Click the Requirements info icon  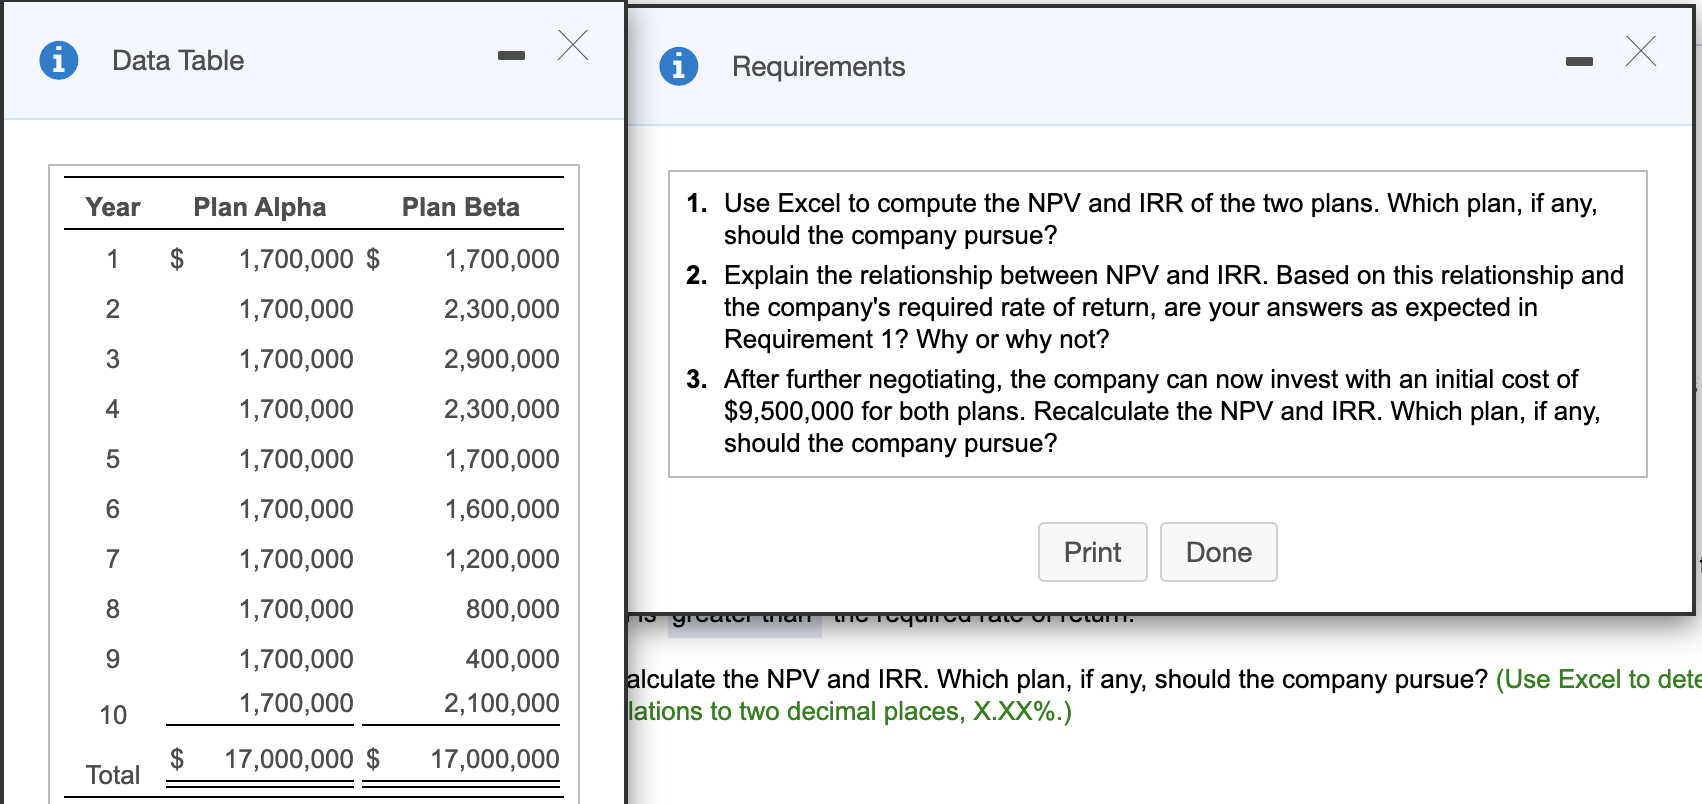tap(679, 66)
